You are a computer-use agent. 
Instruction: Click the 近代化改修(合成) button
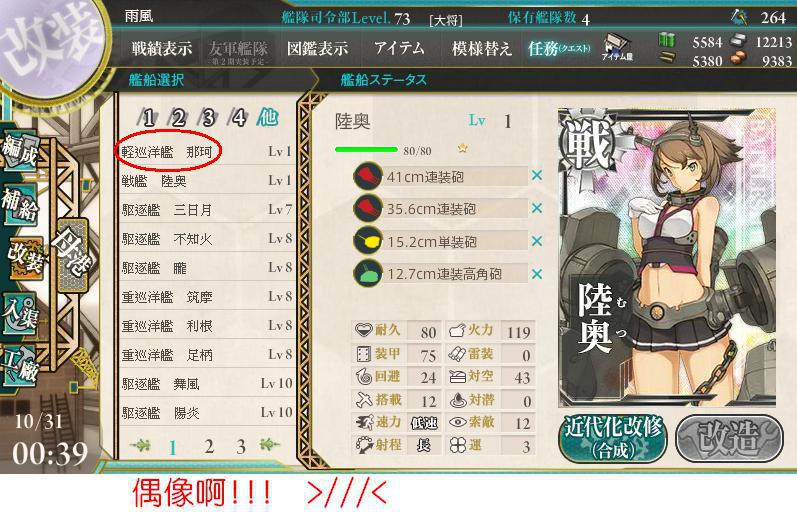click(x=613, y=438)
